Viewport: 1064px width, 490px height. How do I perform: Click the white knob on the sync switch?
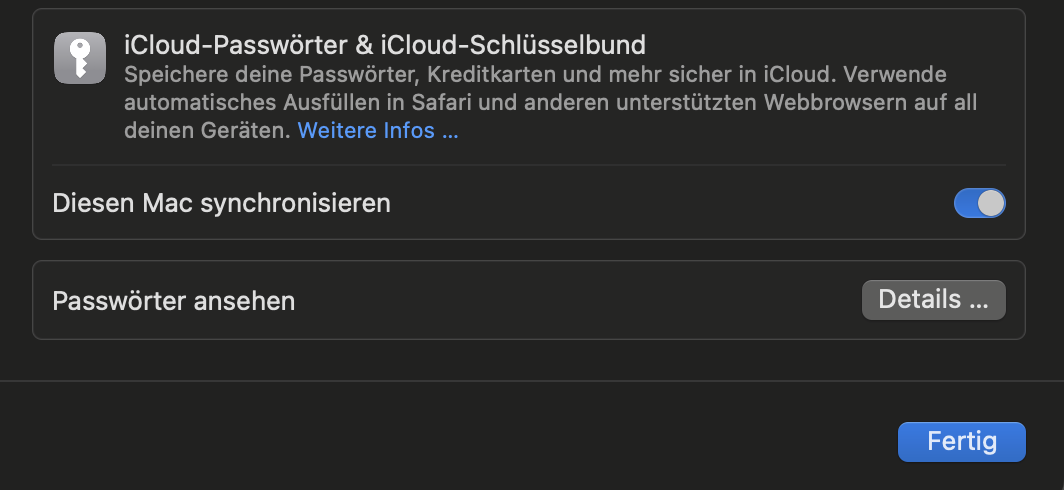point(990,203)
